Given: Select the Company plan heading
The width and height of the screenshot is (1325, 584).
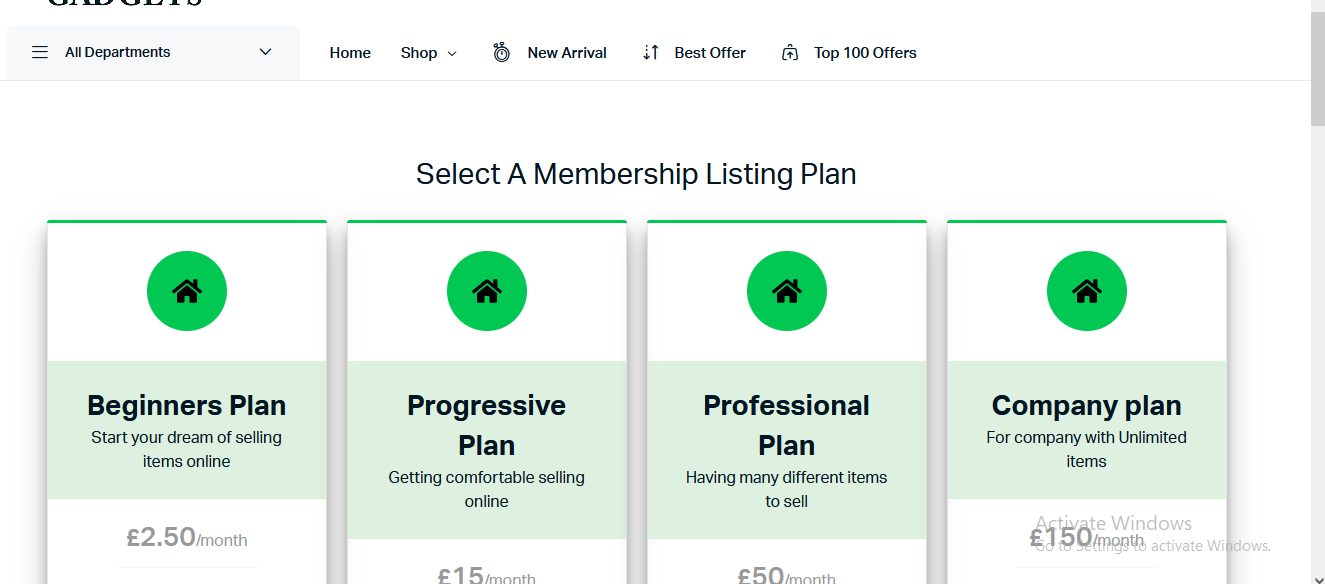Looking at the screenshot, I should tap(1087, 405).
